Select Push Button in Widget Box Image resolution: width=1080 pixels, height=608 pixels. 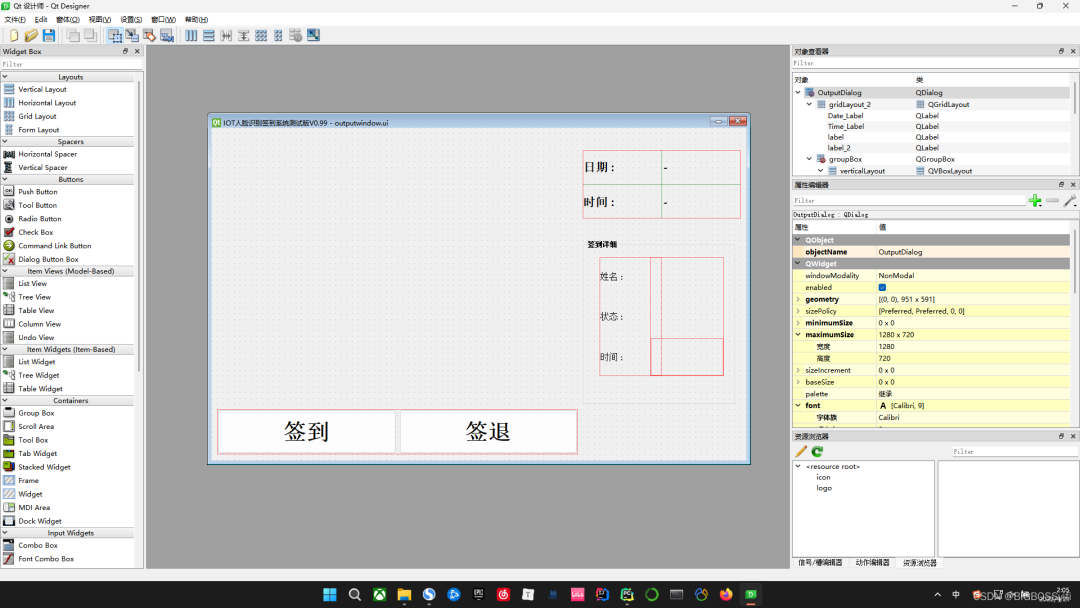coord(37,191)
